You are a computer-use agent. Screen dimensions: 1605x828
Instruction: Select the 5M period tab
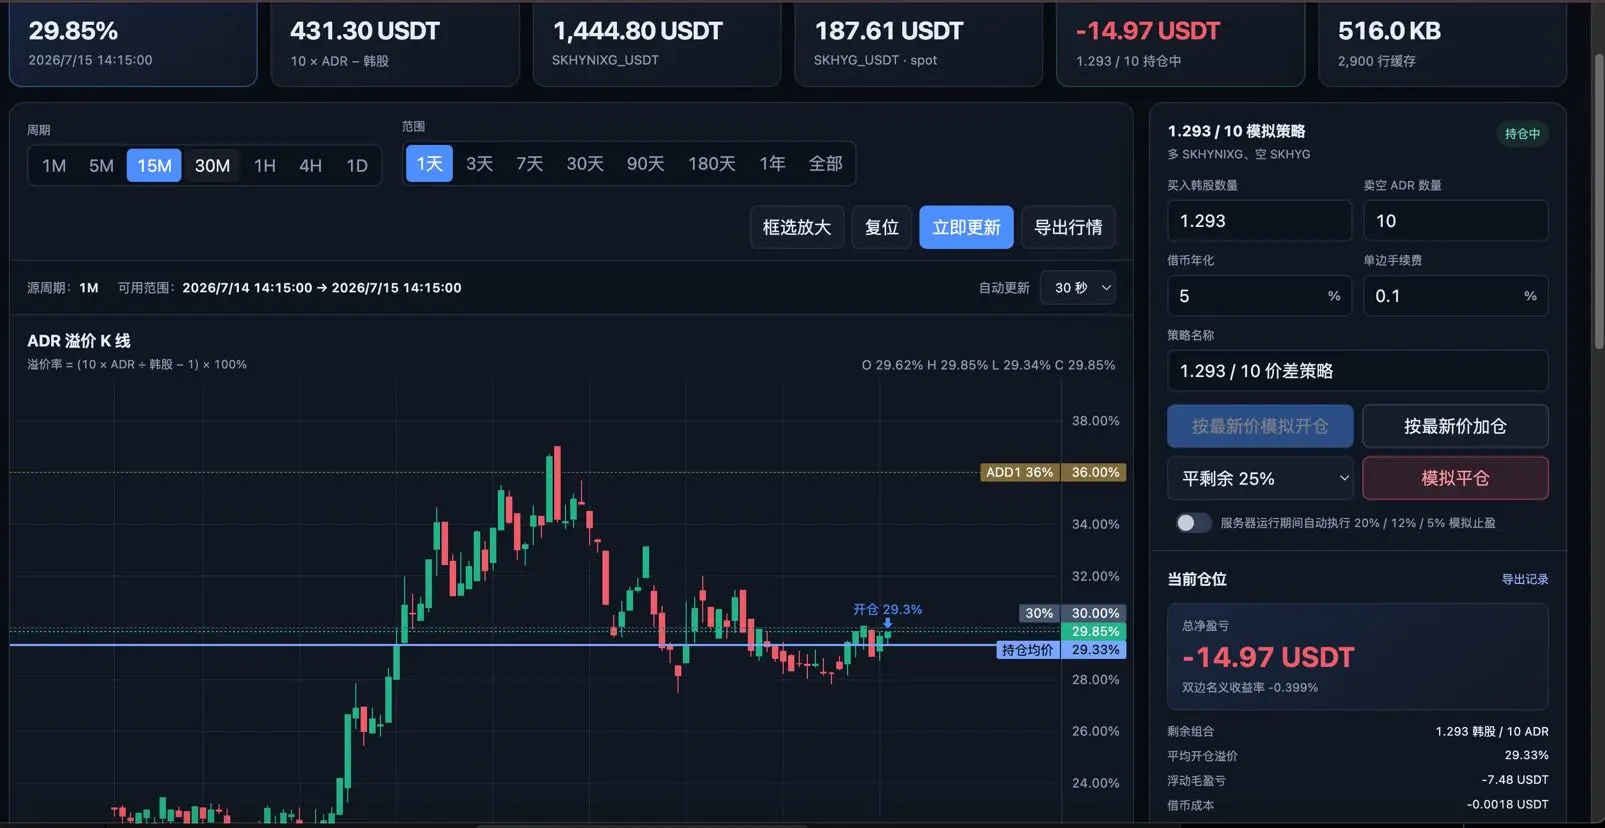pyautogui.click(x=101, y=165)
